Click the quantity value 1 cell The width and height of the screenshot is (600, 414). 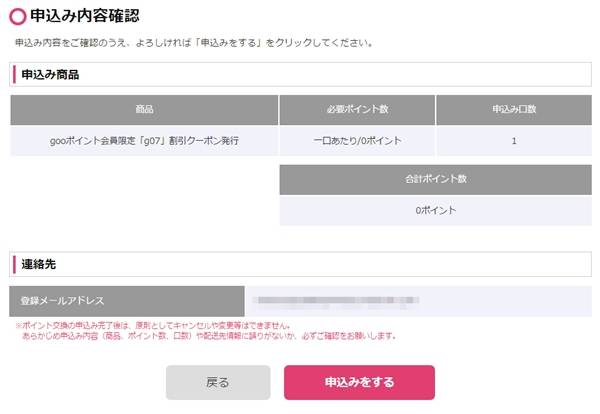click(514, 141)
